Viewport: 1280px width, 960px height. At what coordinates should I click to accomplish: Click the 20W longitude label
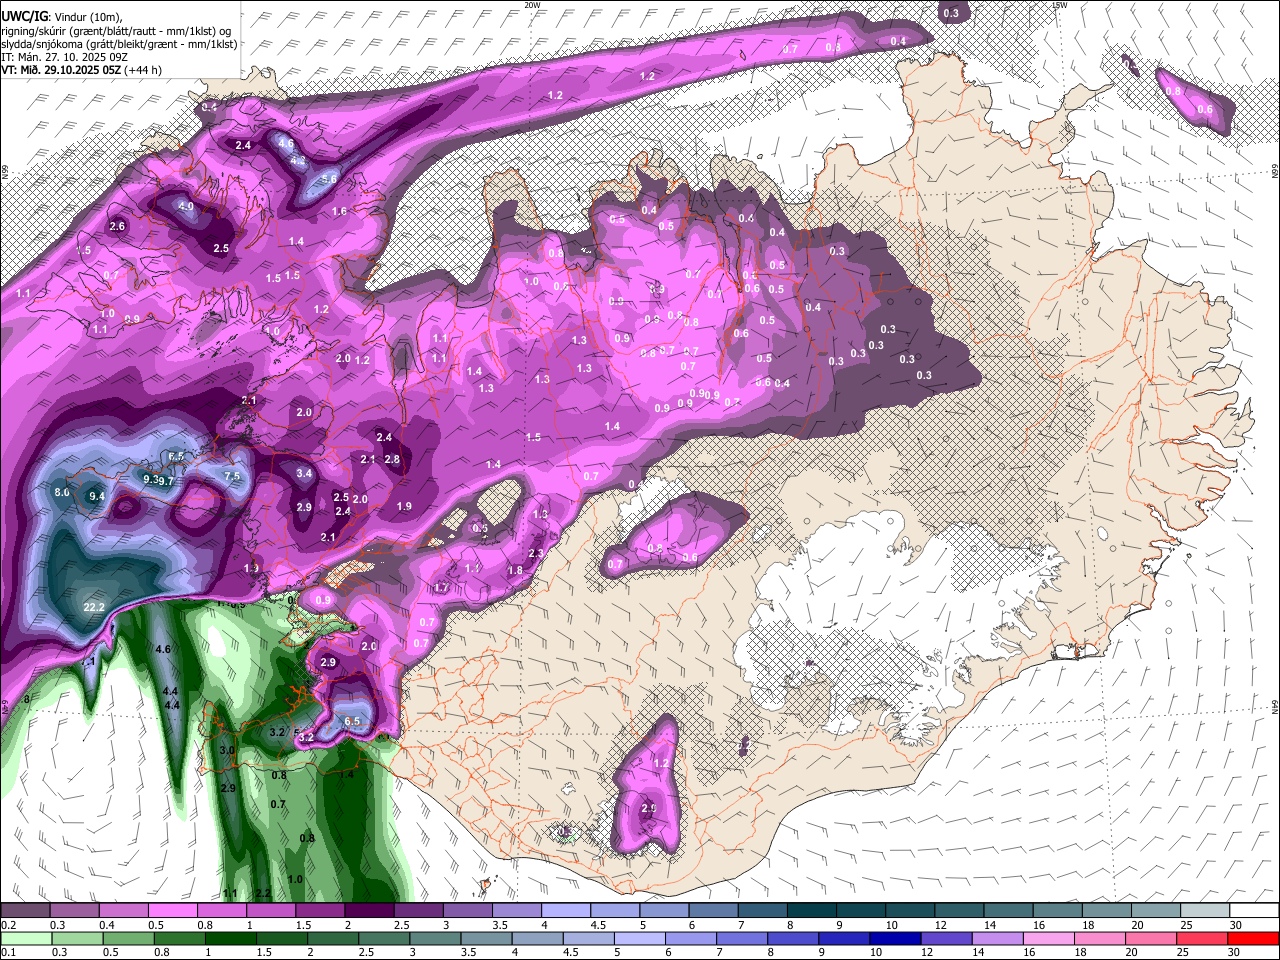pos(533,5)
